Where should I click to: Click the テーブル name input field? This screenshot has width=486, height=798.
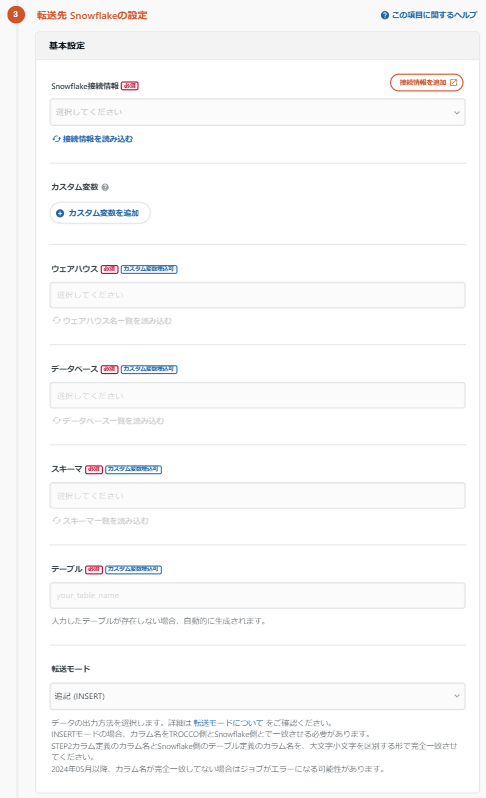(x=258, y=595)
